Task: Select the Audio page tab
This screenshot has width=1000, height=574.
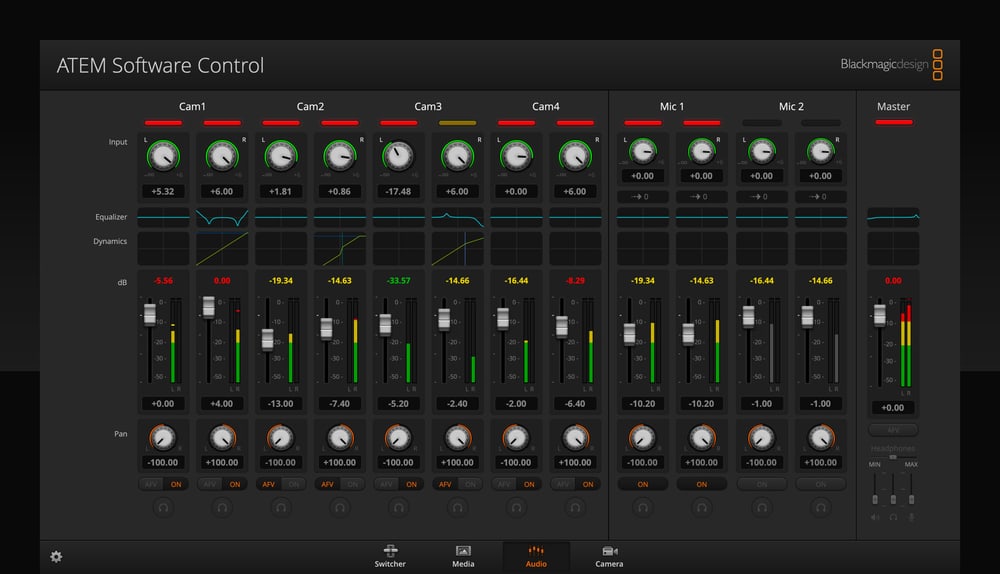Action: (536, 556)
